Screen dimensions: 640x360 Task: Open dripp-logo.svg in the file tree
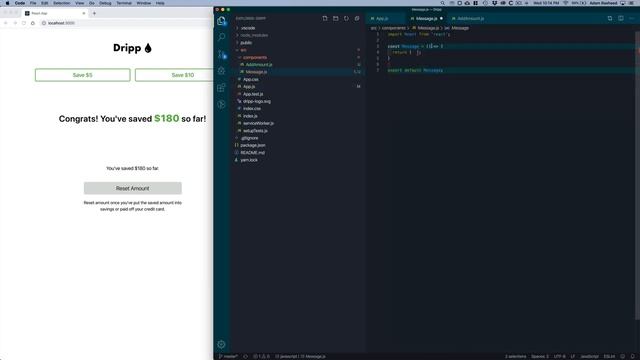tap(257, 102)
